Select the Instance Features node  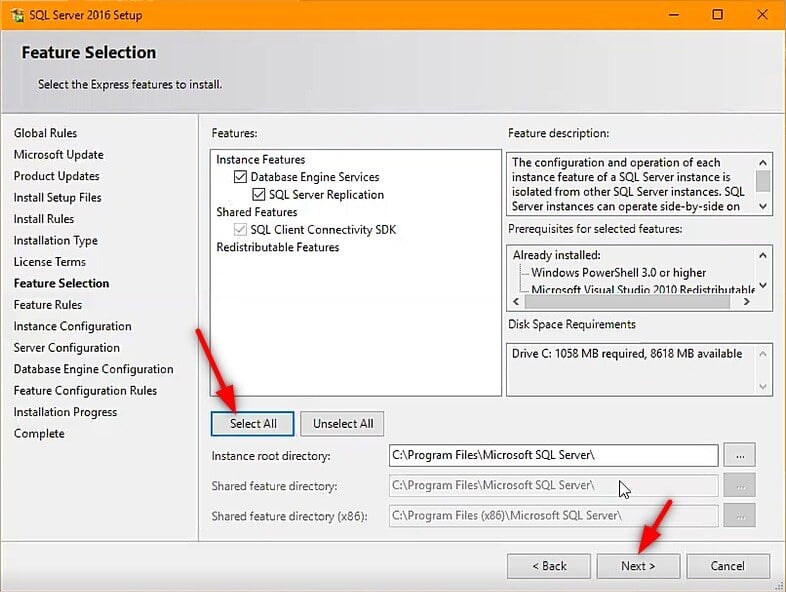pyautogui.click(x=261, y=159)
